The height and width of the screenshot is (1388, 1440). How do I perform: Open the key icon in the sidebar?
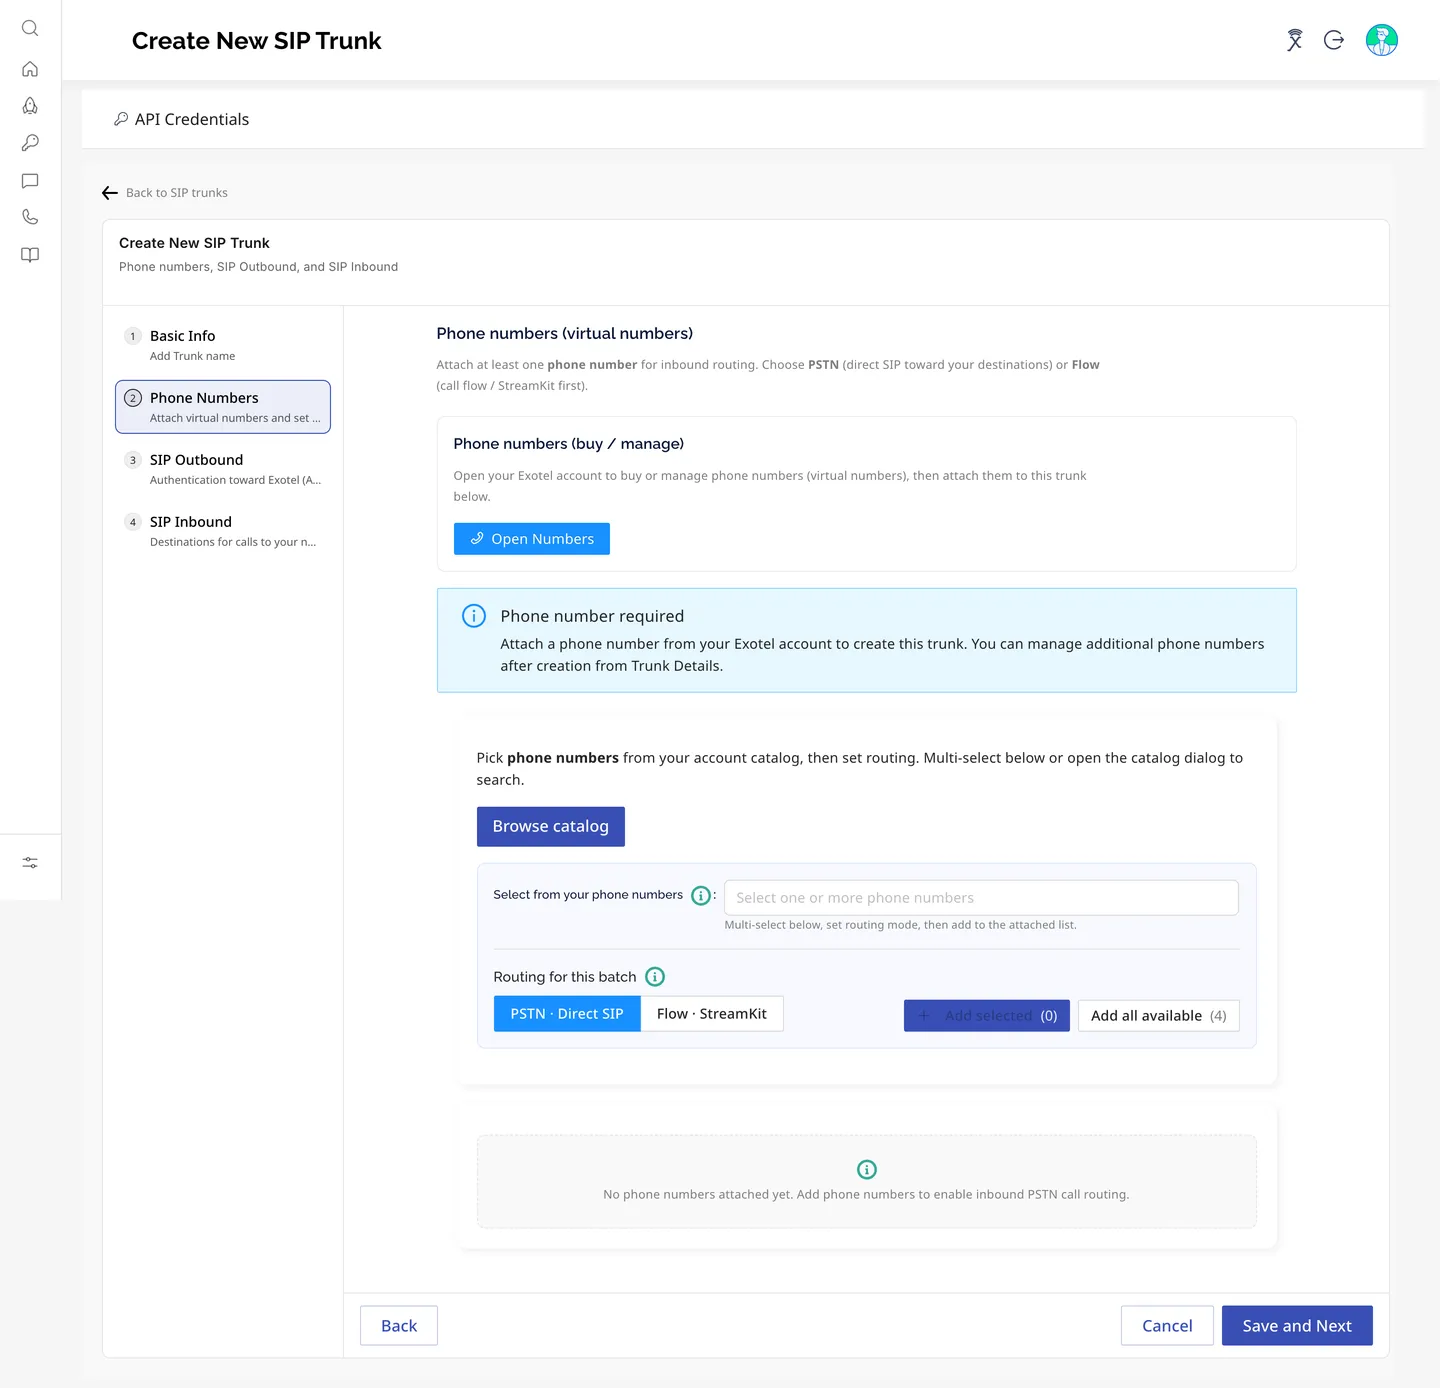point(30,143)
